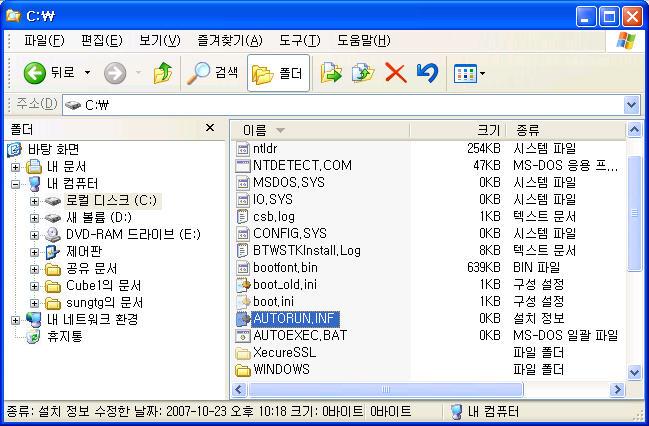Open the 도구(T) menu
Viewport: 649px width, 426px height.
point(300,41)
